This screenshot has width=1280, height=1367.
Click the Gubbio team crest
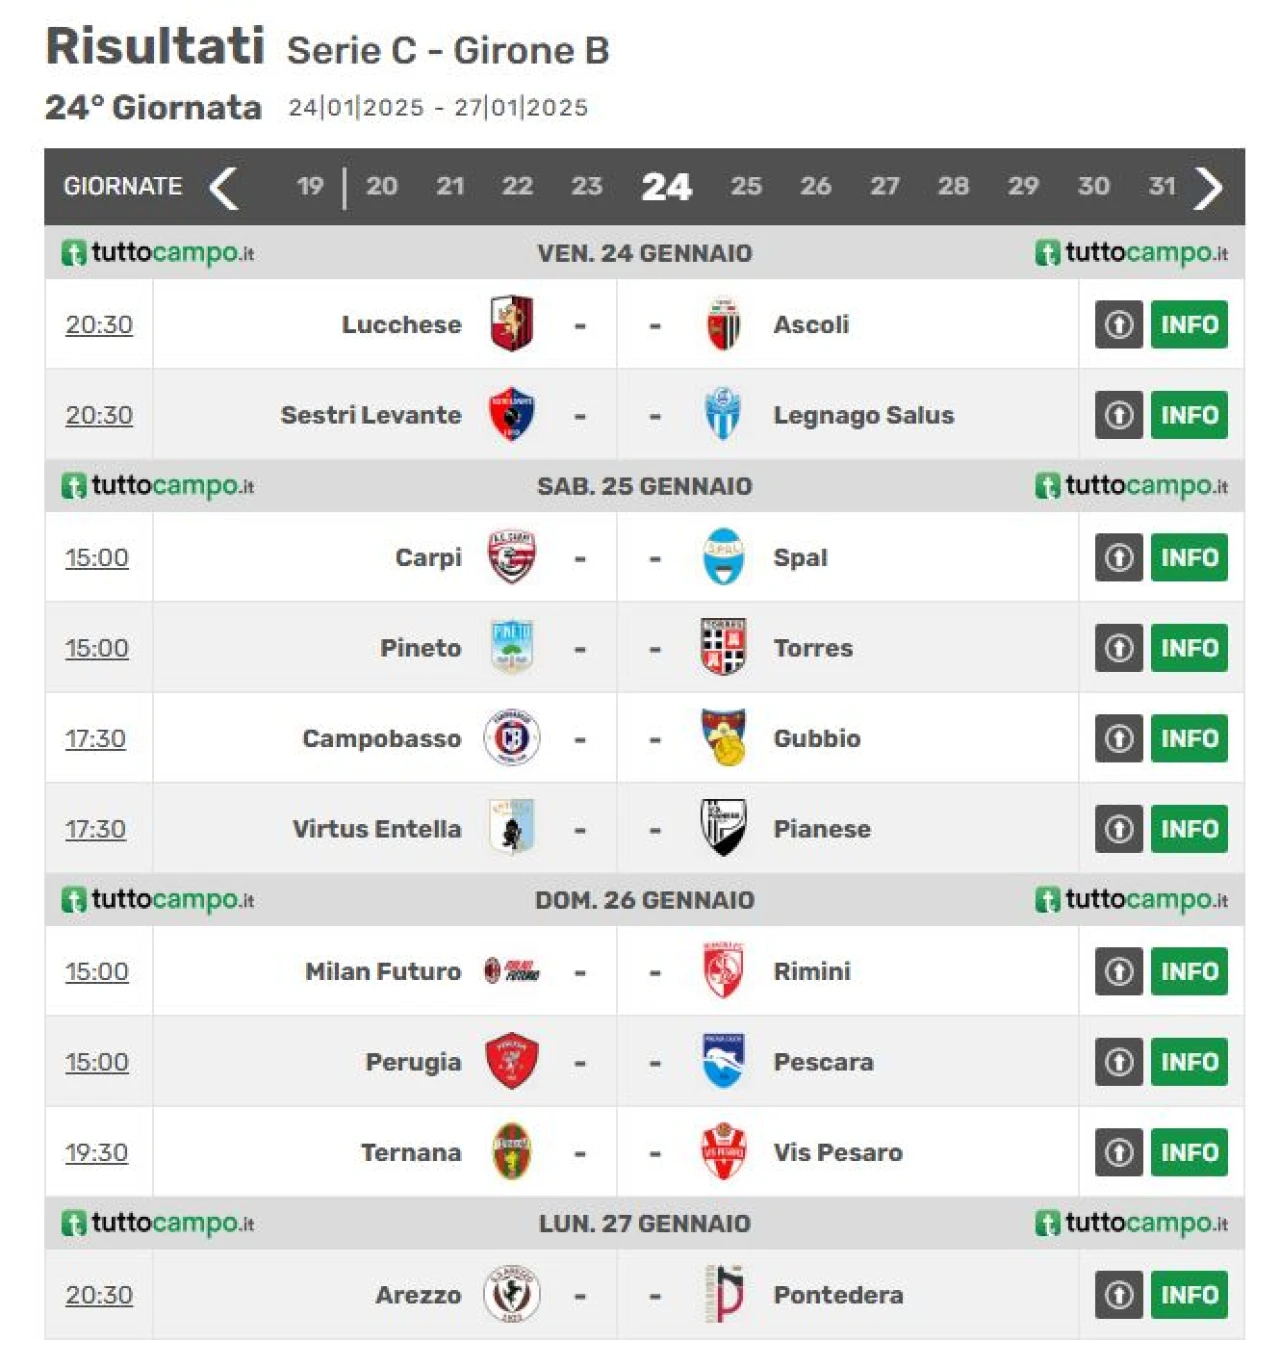tap(724, 738)
